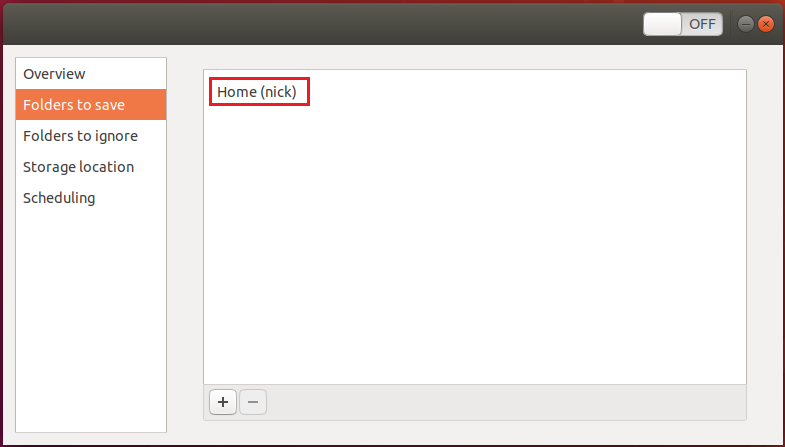785x447 pixels.
Task: Click the word Overview in the sidebar
Action: pos(54,74)
